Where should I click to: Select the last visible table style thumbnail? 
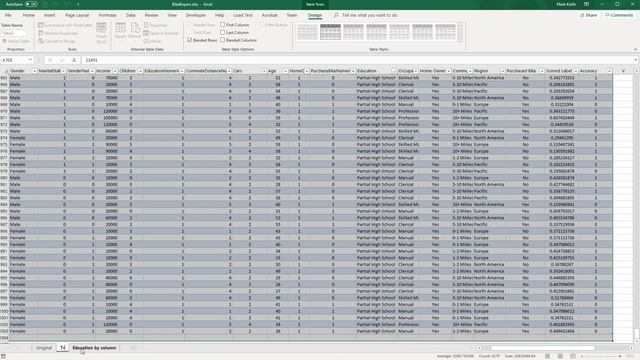[445, 32]
